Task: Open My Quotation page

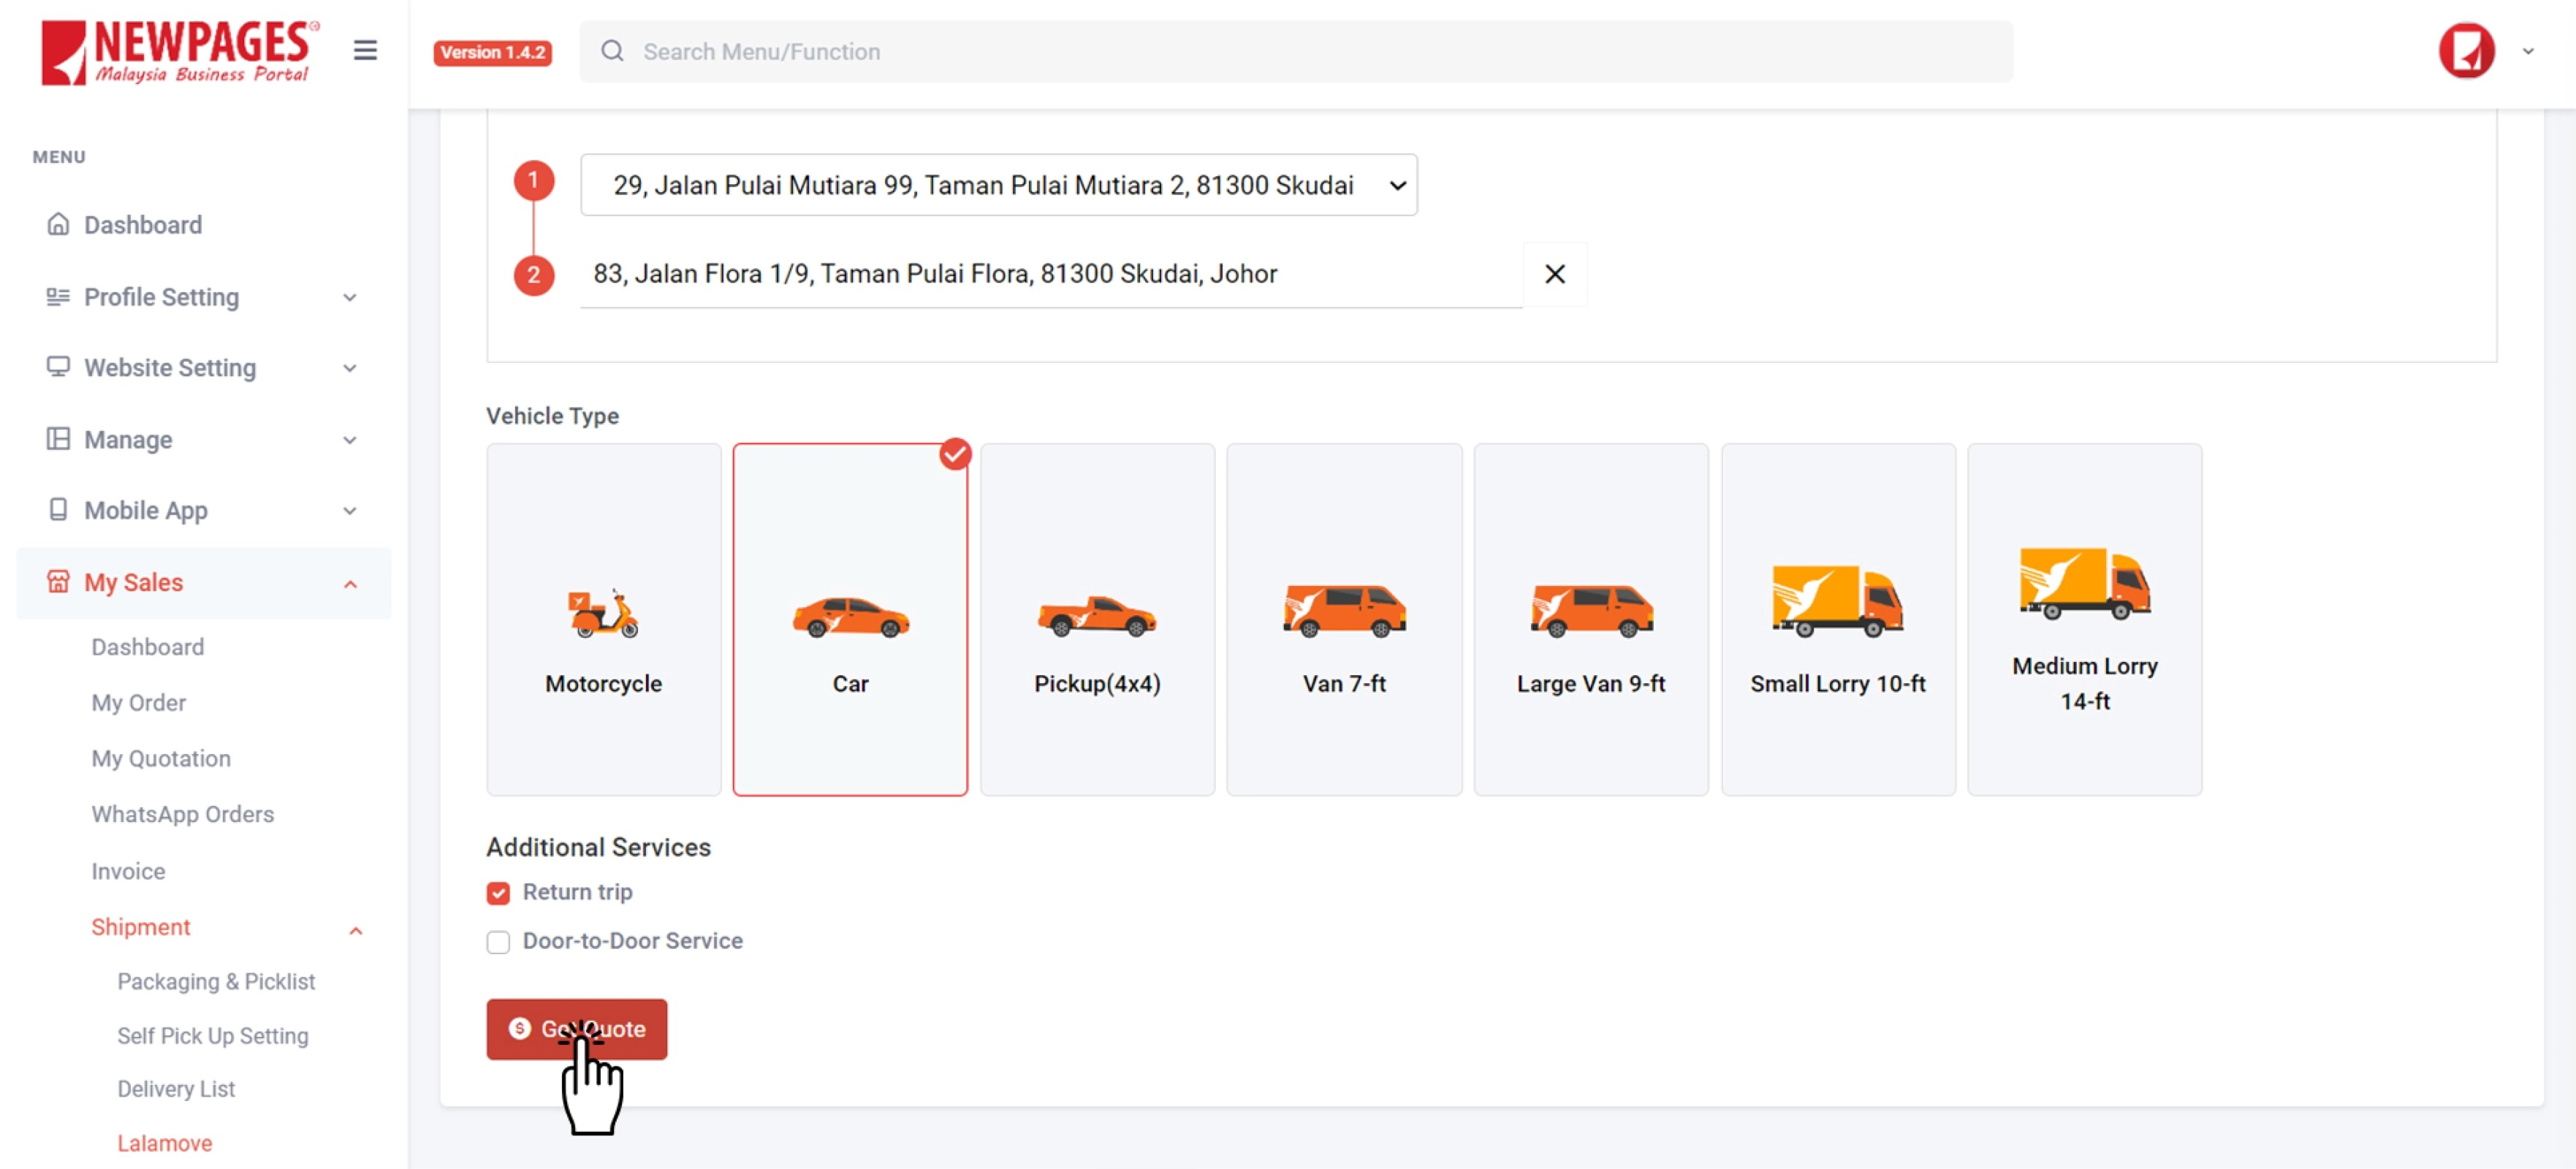Action: pos(161,759)
